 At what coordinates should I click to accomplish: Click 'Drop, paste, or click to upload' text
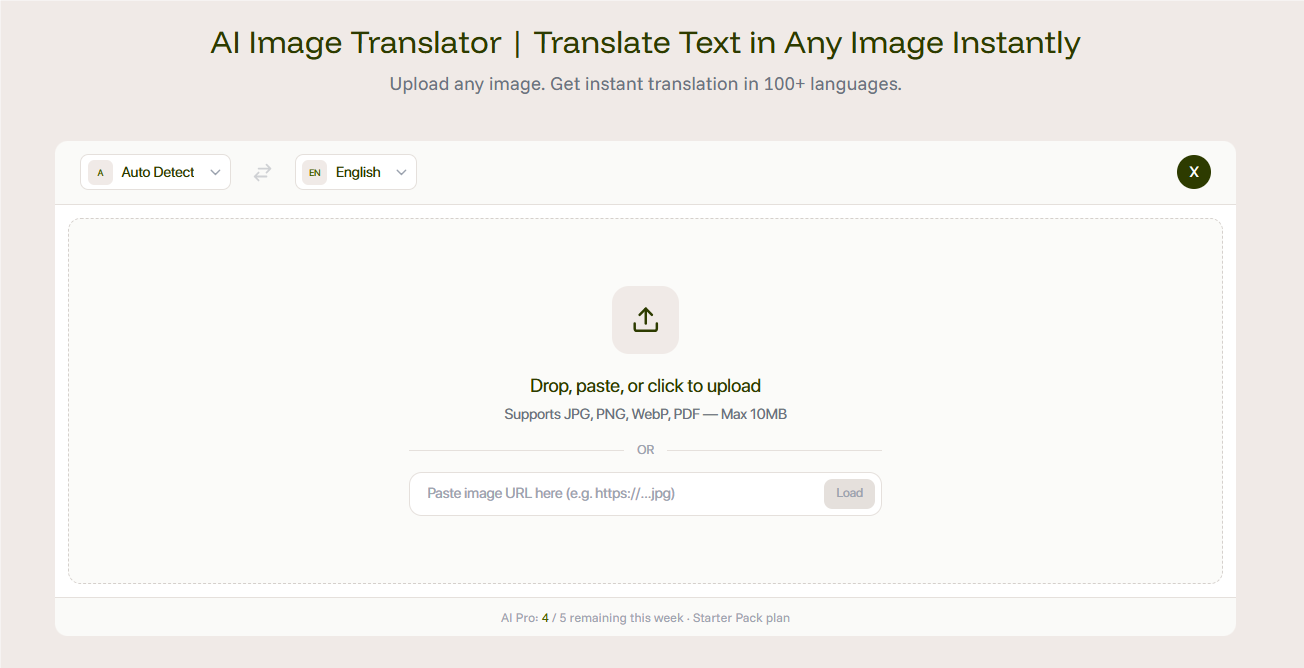[645, 386]
